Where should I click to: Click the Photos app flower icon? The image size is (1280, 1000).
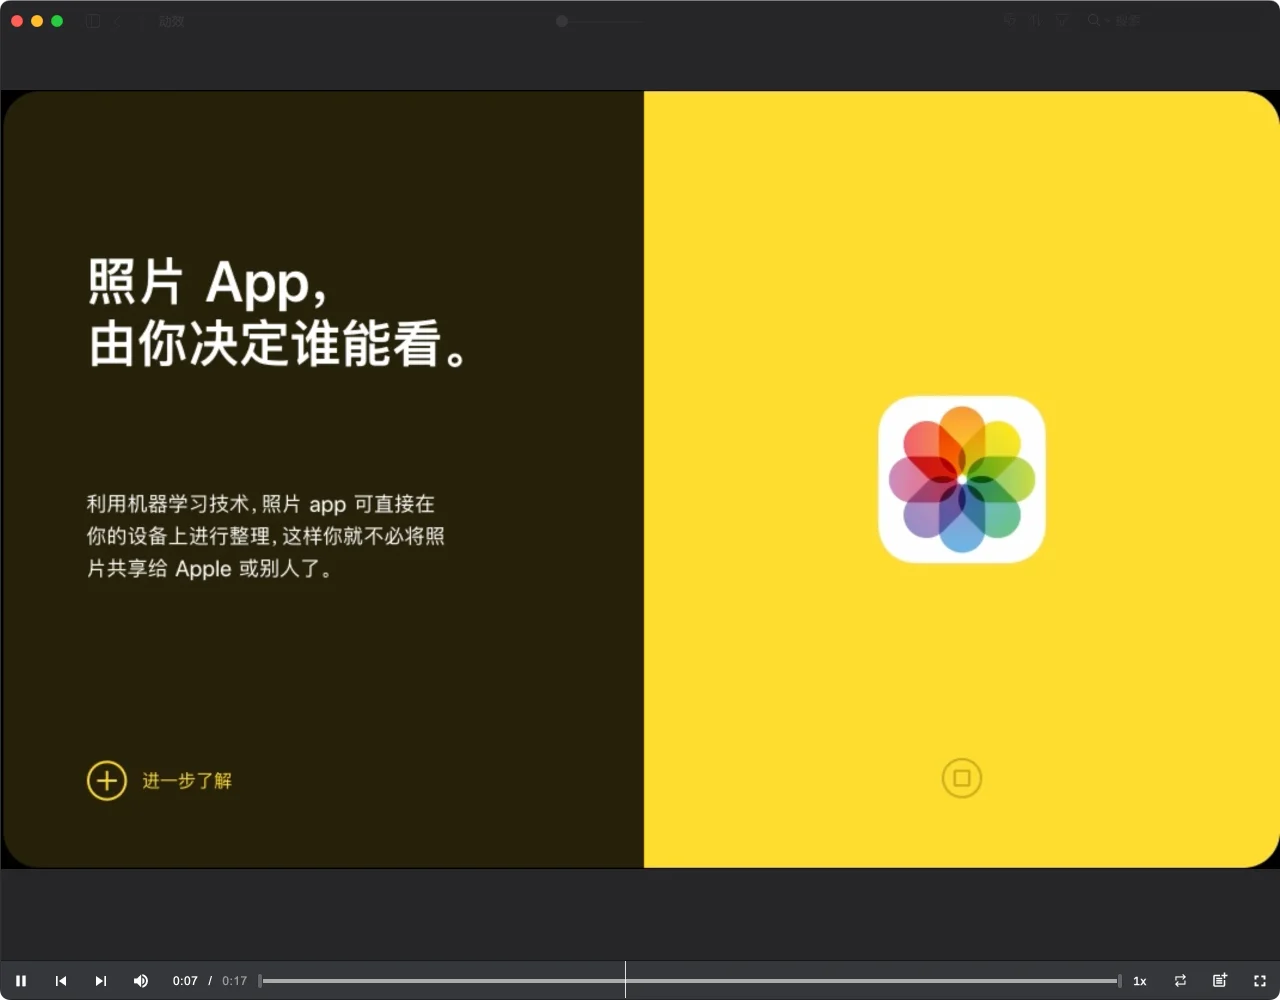click(962, 479)
